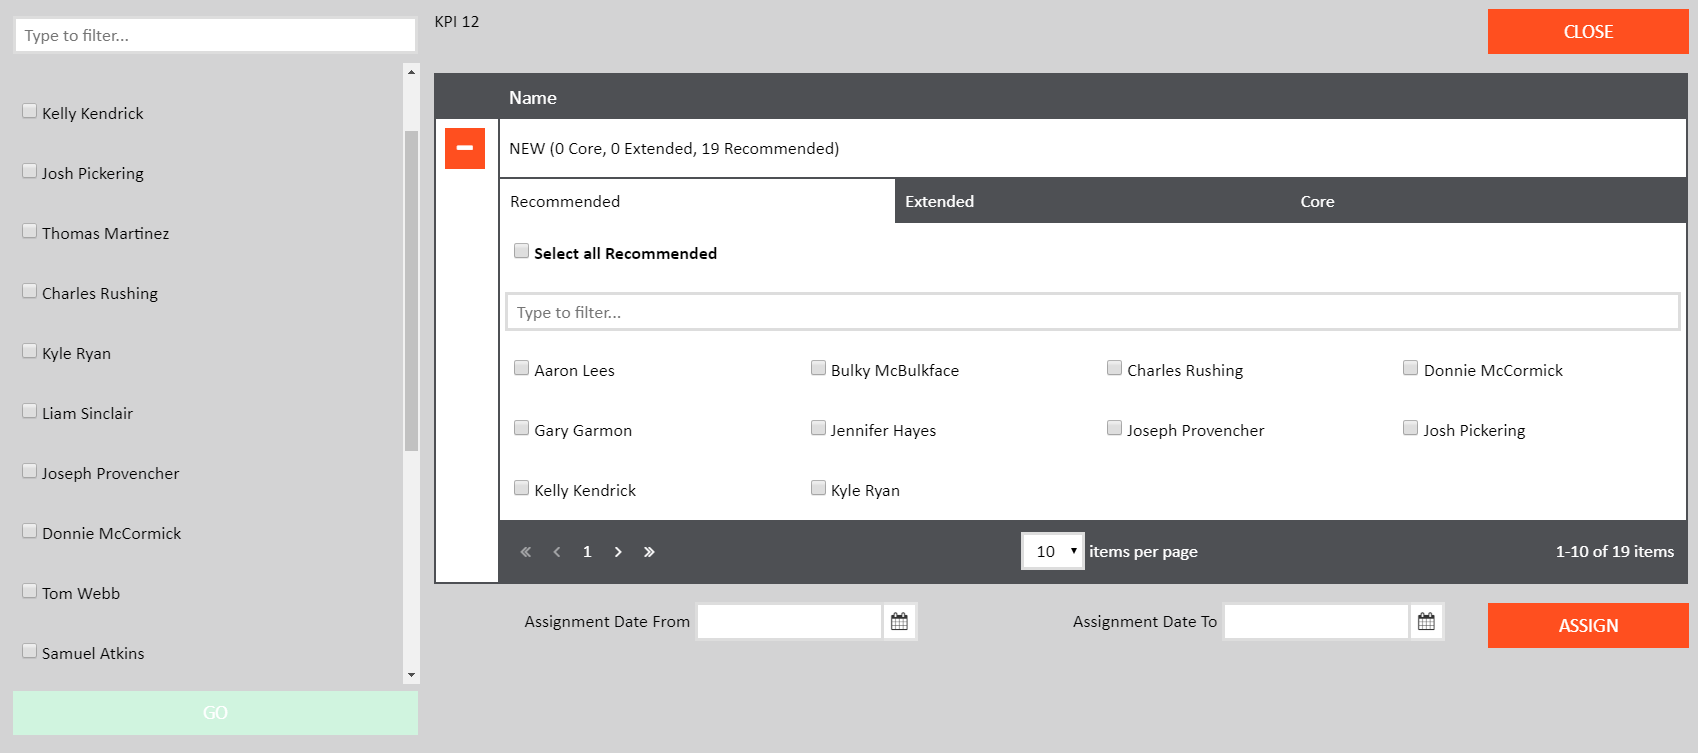Click the green GO button
The height and width of the screenshot is (753, 1698).
215,713
